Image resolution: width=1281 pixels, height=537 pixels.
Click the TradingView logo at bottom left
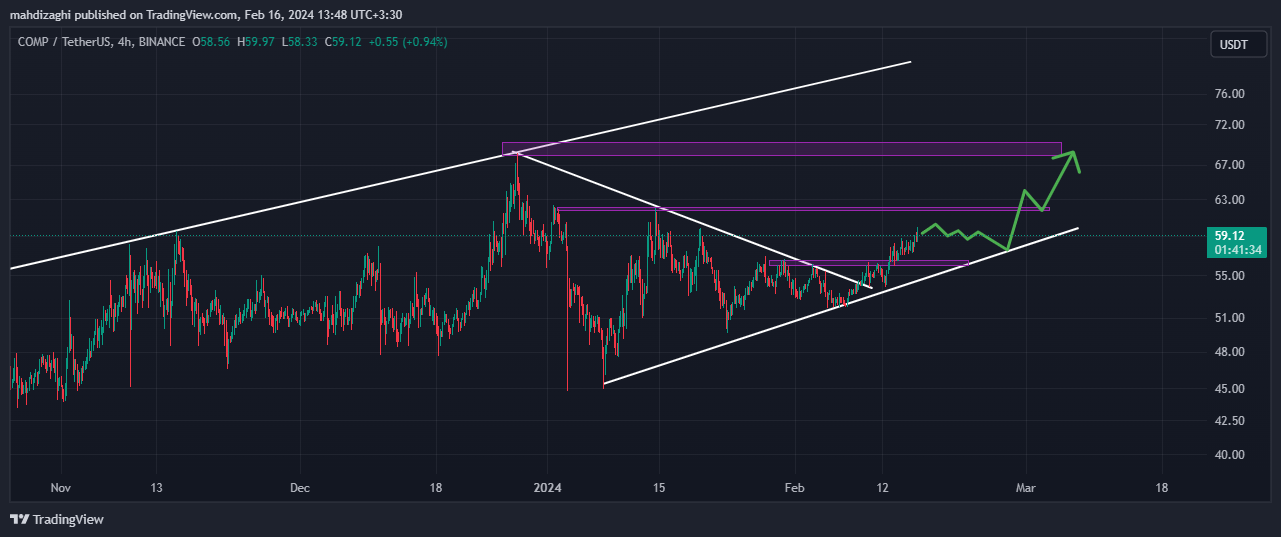[57, 519]
